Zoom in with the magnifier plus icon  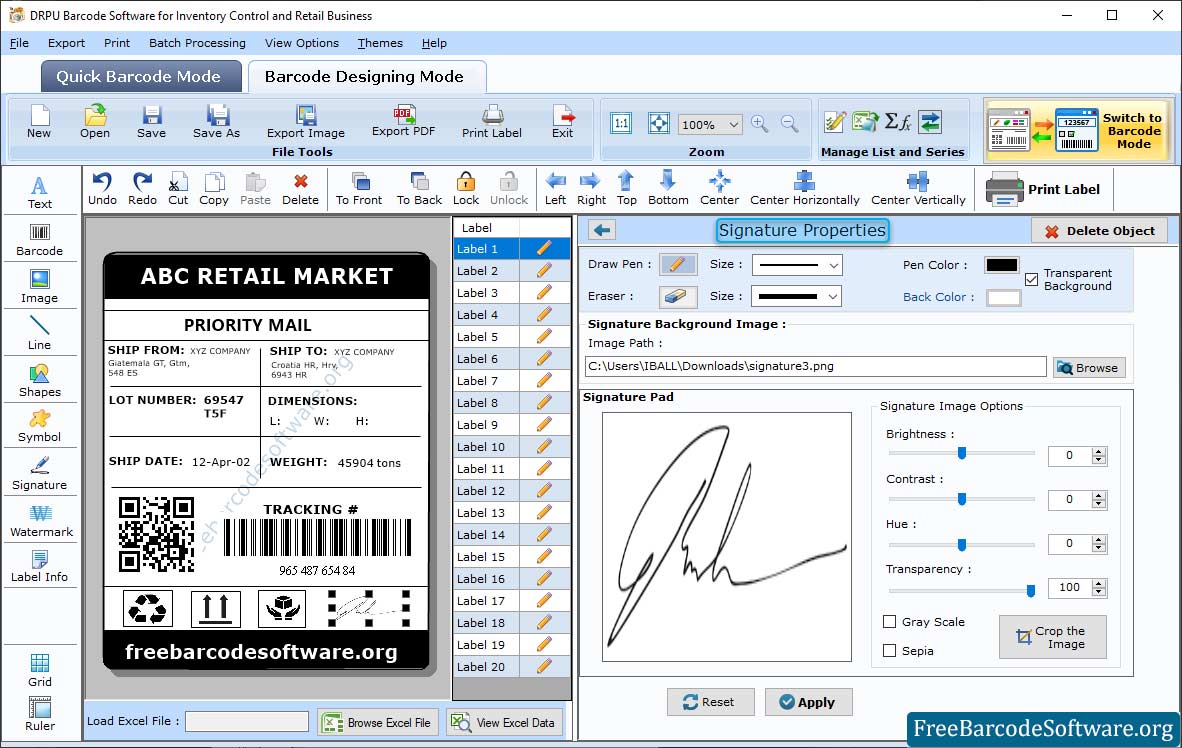(x=760, y=124)
